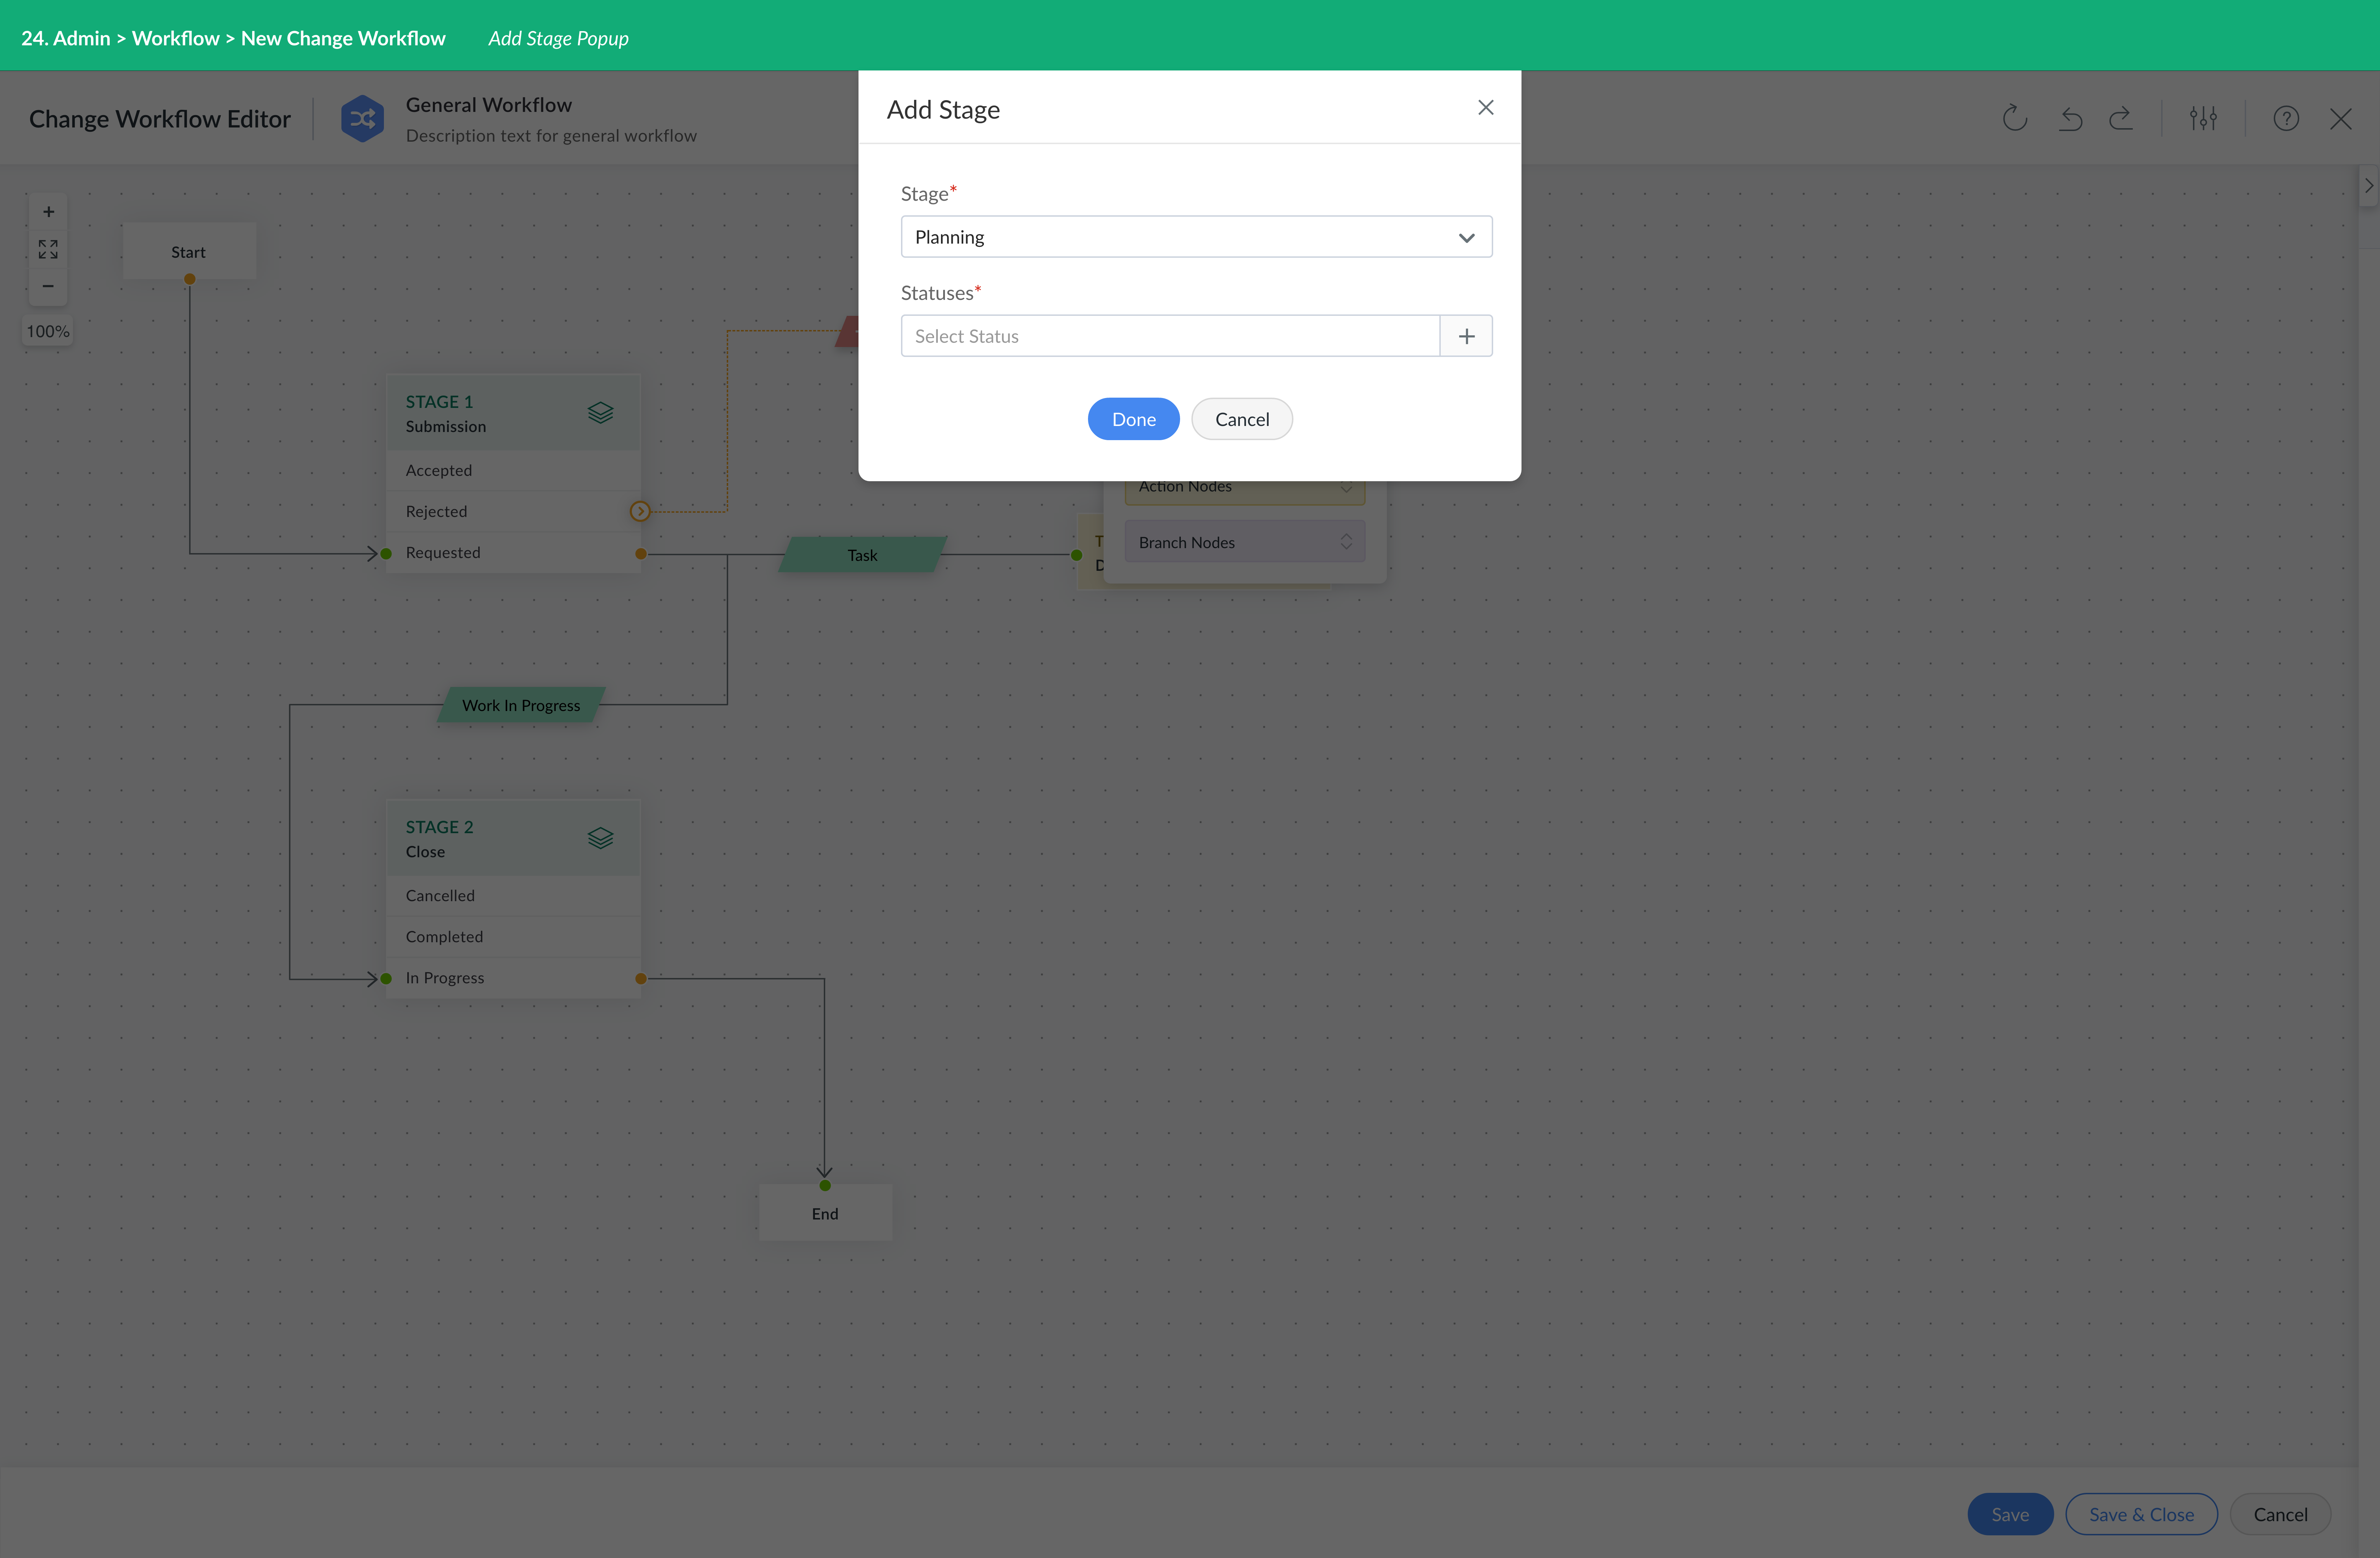
Task: Click the STAGE 1 Submission header
Action: [x=513, y=413]
